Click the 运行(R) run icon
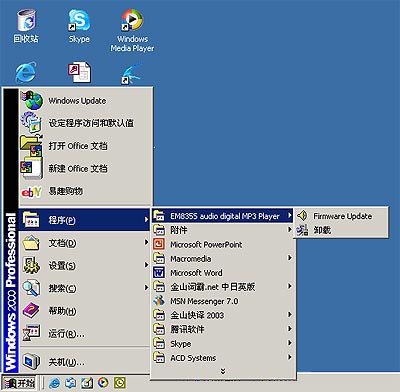This screenshot has height=392, width=400. [31, 333]
